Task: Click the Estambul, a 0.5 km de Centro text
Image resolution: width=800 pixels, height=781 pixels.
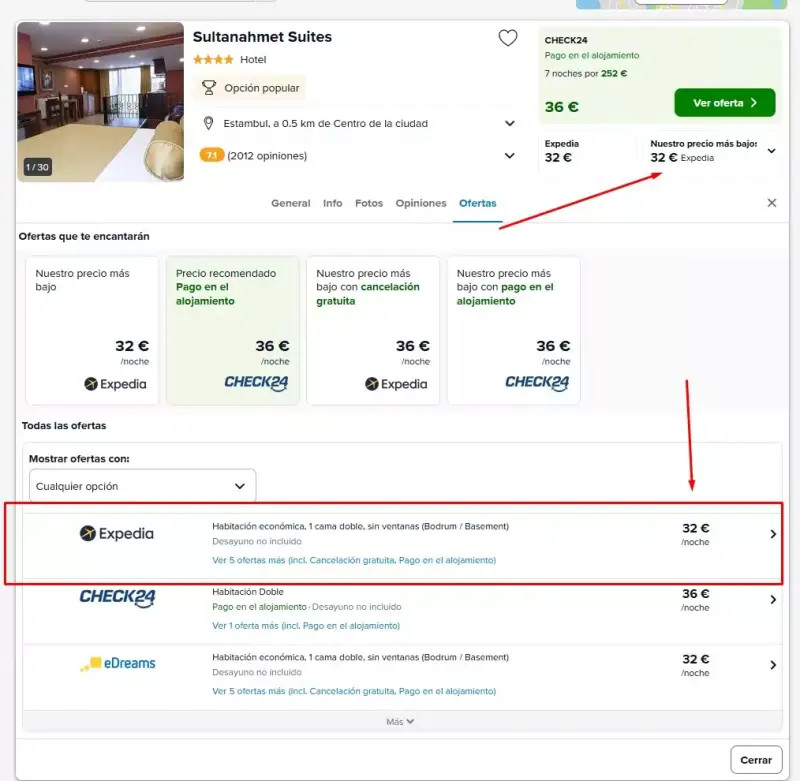Action: (326, 123)
